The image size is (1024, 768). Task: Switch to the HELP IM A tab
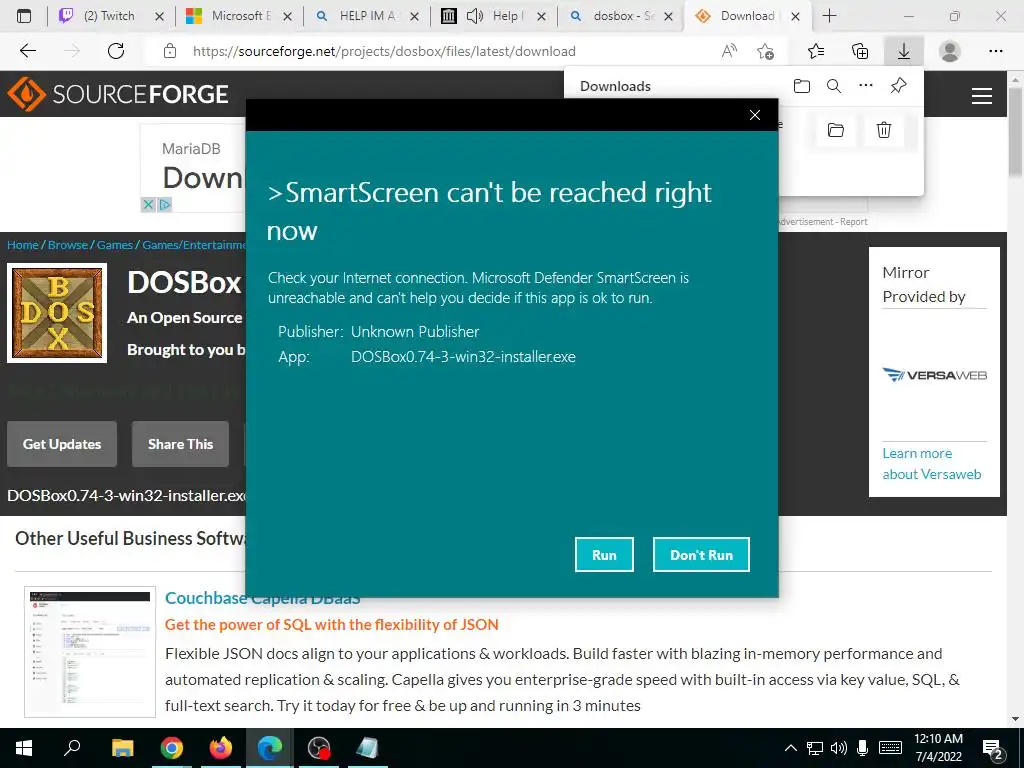coord(368,16)
